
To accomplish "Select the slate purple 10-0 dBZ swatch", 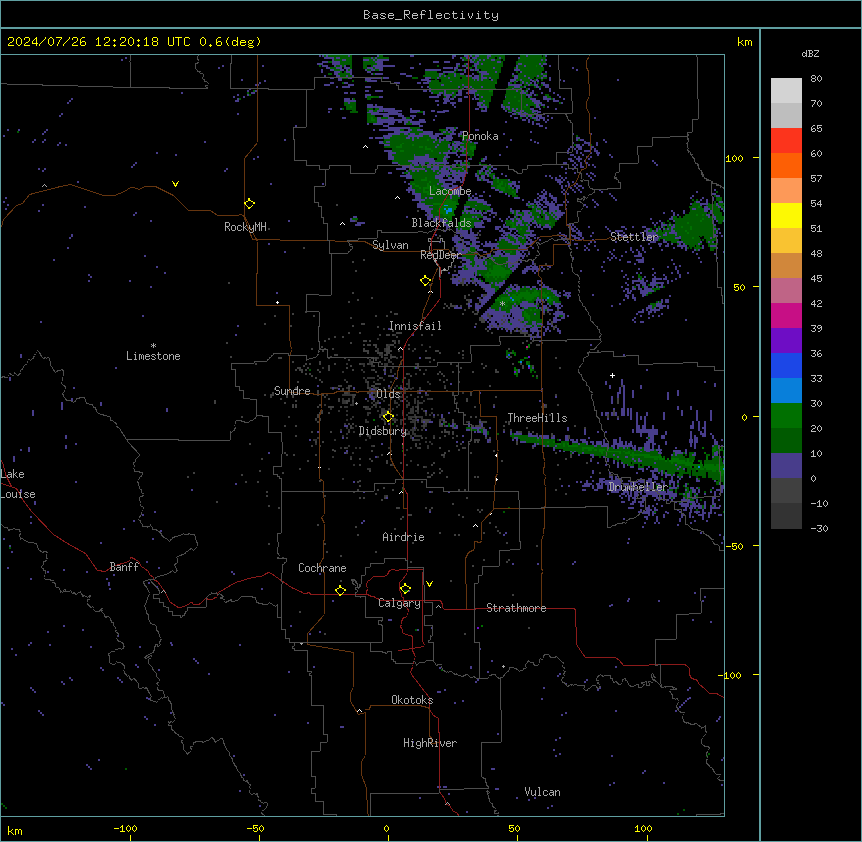I will coord(786,466).
